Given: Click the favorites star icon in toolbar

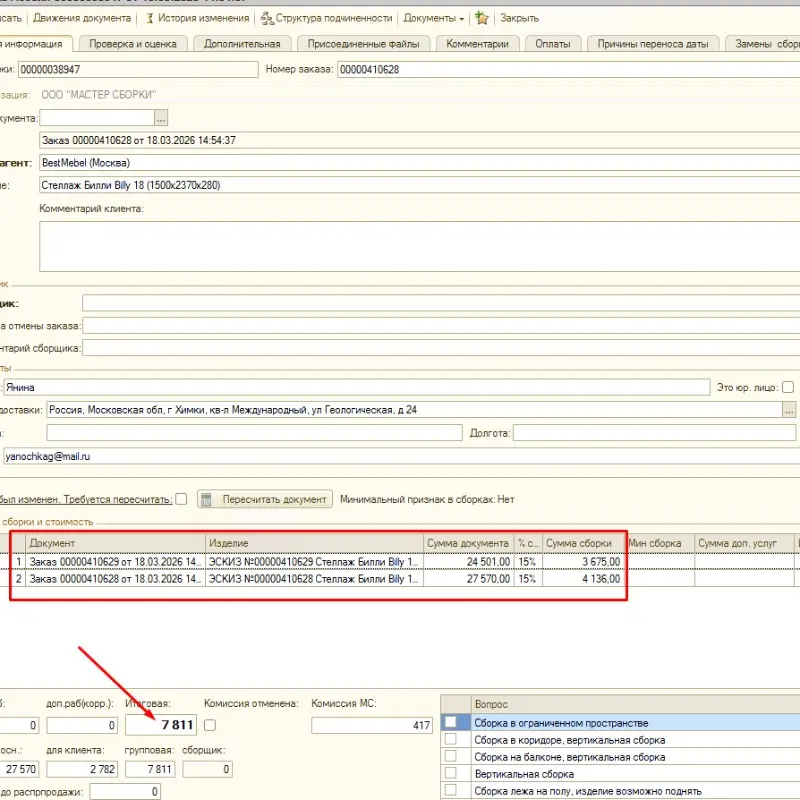Looking at the screenshot, I should coord(482,18).
